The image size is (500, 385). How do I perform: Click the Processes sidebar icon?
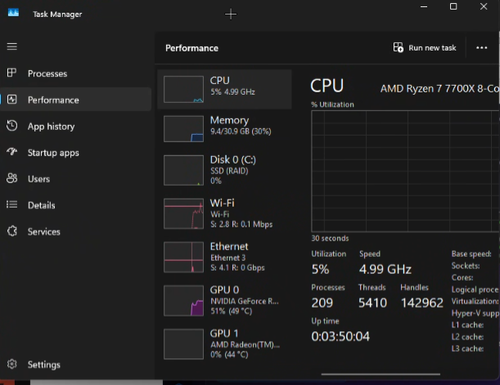[12, 73]
